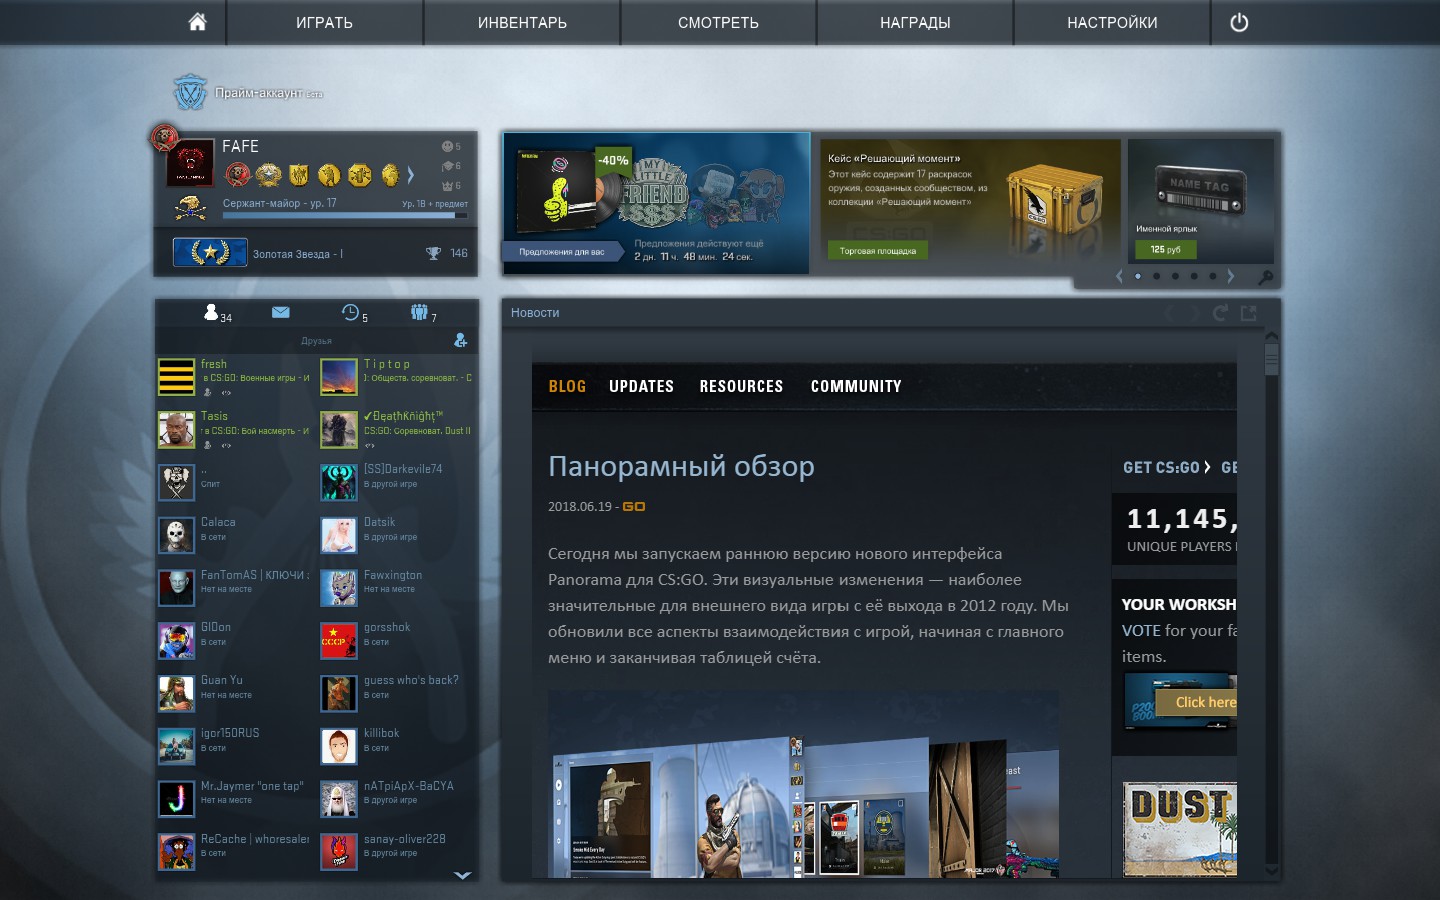Go to the home screen icon
Viewport: 1440px width, 900px height.
[x=198, y=22]
